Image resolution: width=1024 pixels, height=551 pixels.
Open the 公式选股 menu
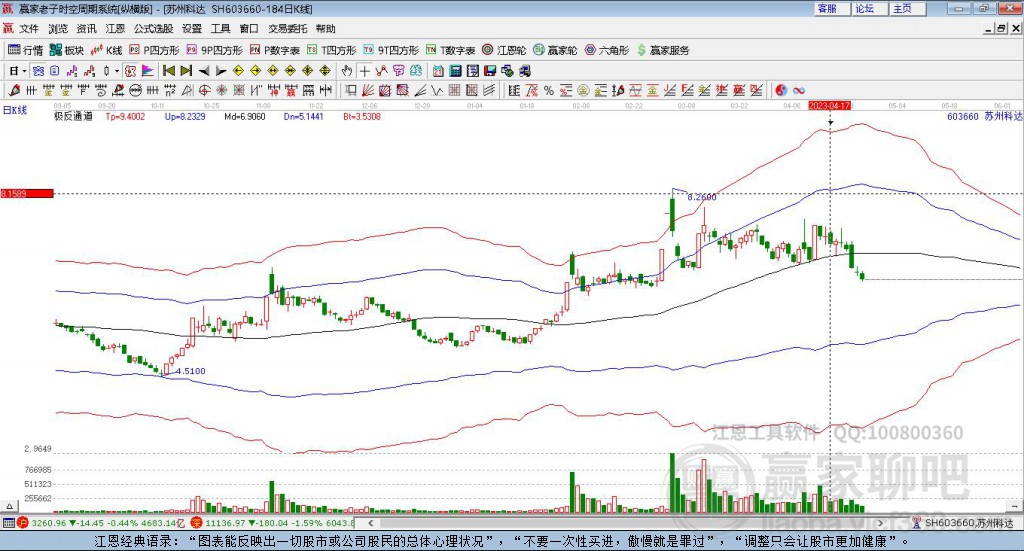coord(153,29)
